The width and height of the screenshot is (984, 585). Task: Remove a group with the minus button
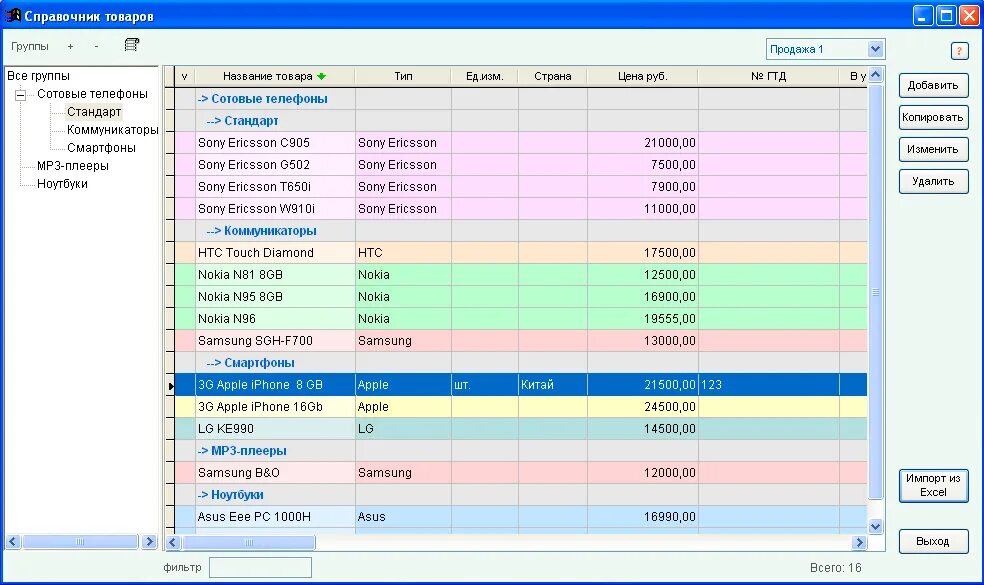(x=96, y=46)
